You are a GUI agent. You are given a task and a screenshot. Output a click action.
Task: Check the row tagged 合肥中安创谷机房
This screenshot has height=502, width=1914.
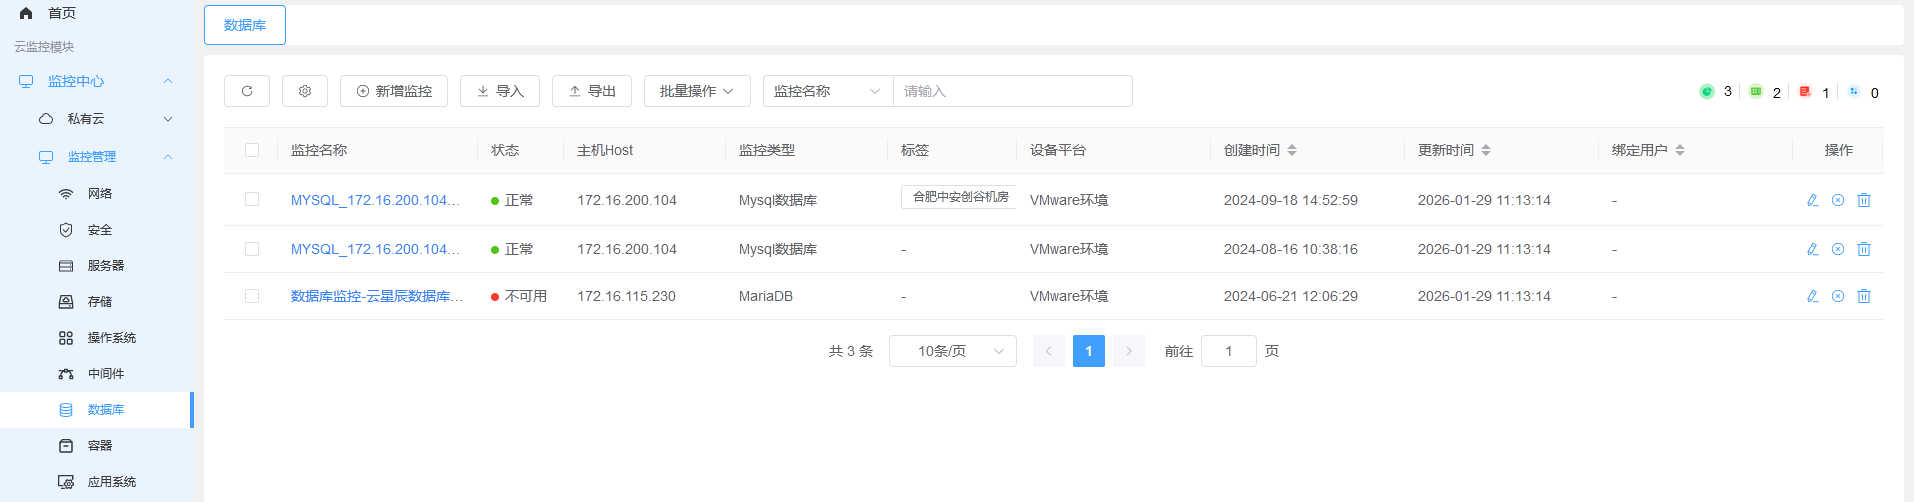point(252,199)
